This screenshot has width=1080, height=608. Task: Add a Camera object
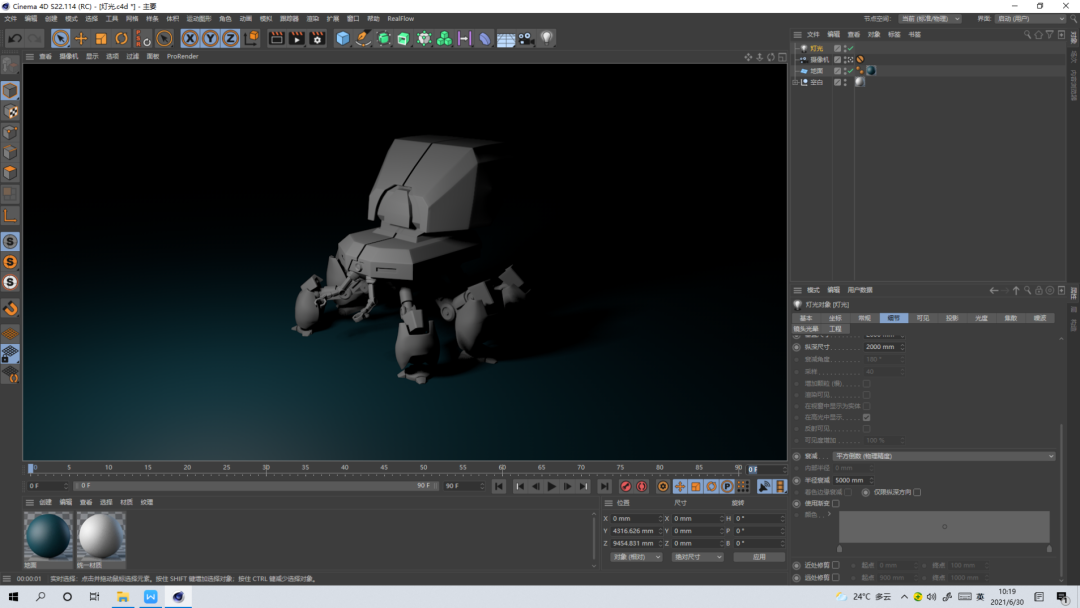point(526,39)
